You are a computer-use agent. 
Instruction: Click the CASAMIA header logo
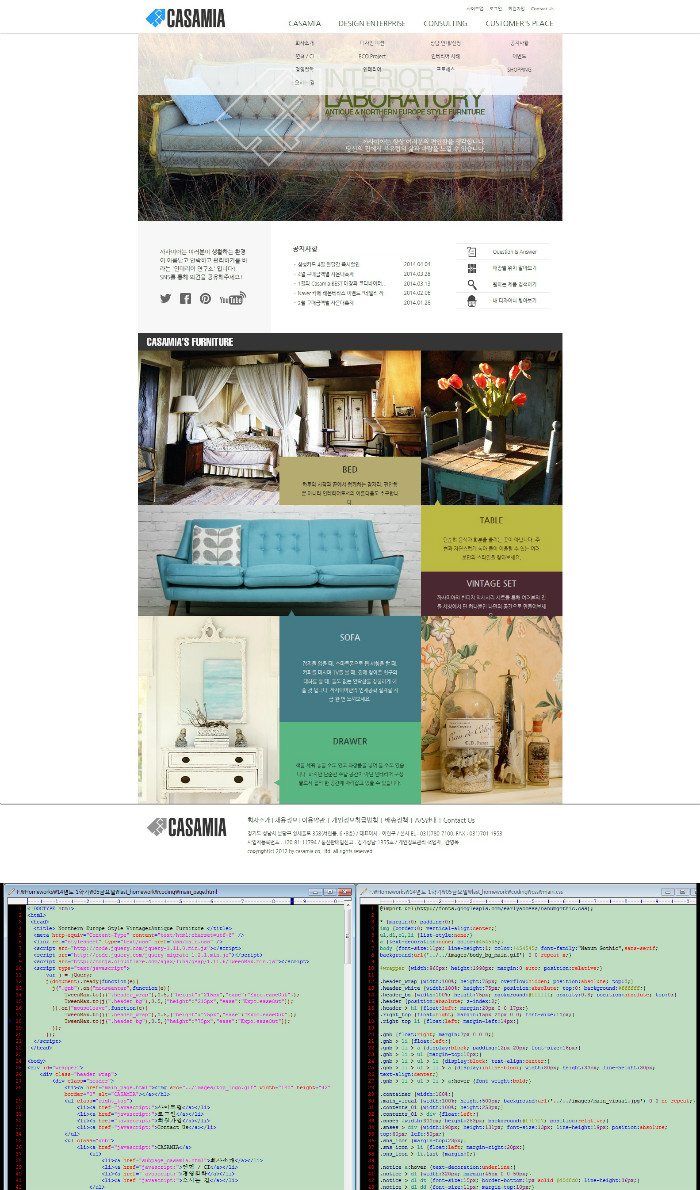point(185,18)
